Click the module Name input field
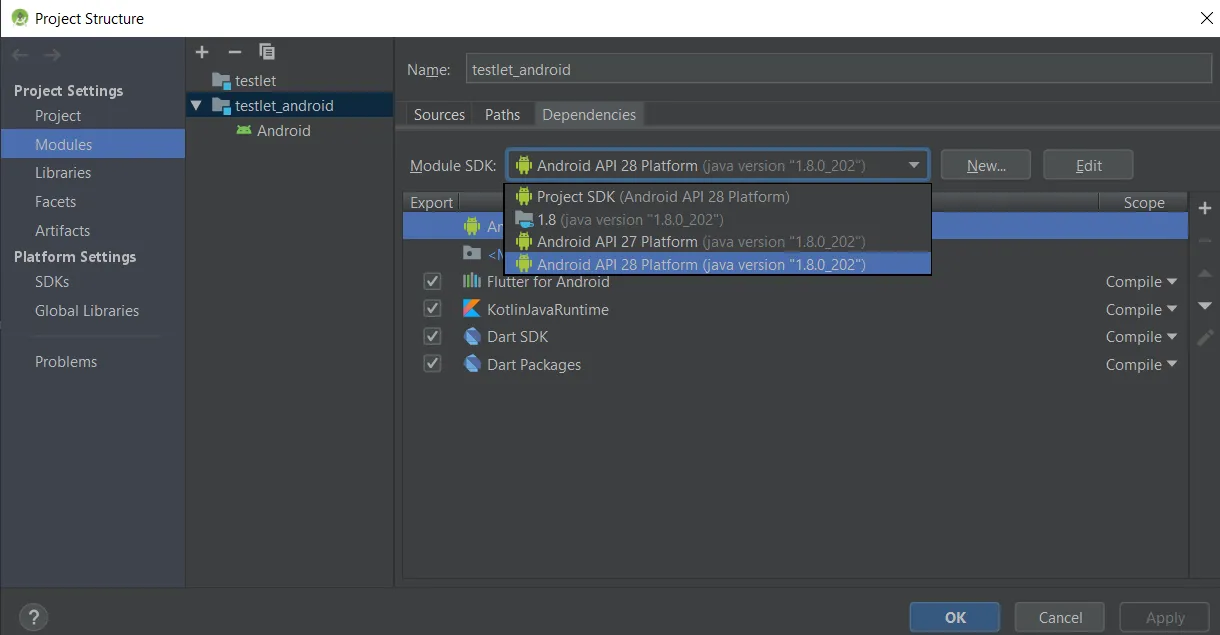The height and width of the screenshot is (635, 1220). click(839, 68)
